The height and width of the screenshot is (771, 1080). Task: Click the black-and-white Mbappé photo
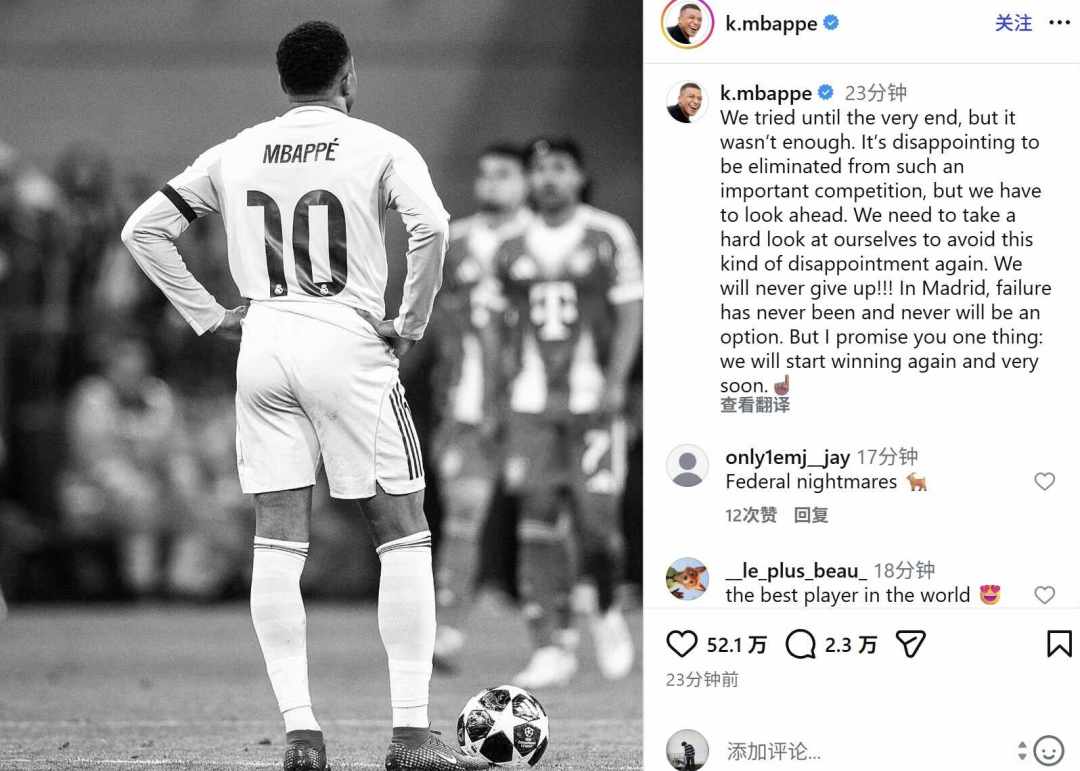321,385
